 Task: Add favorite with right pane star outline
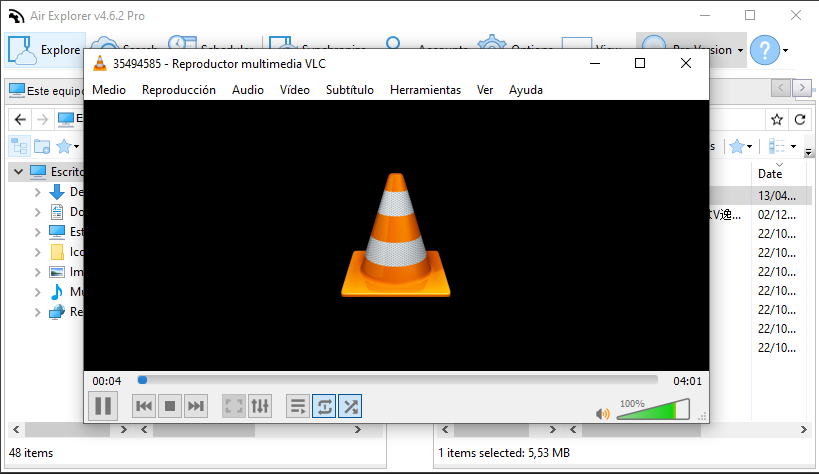click(777, 120)
